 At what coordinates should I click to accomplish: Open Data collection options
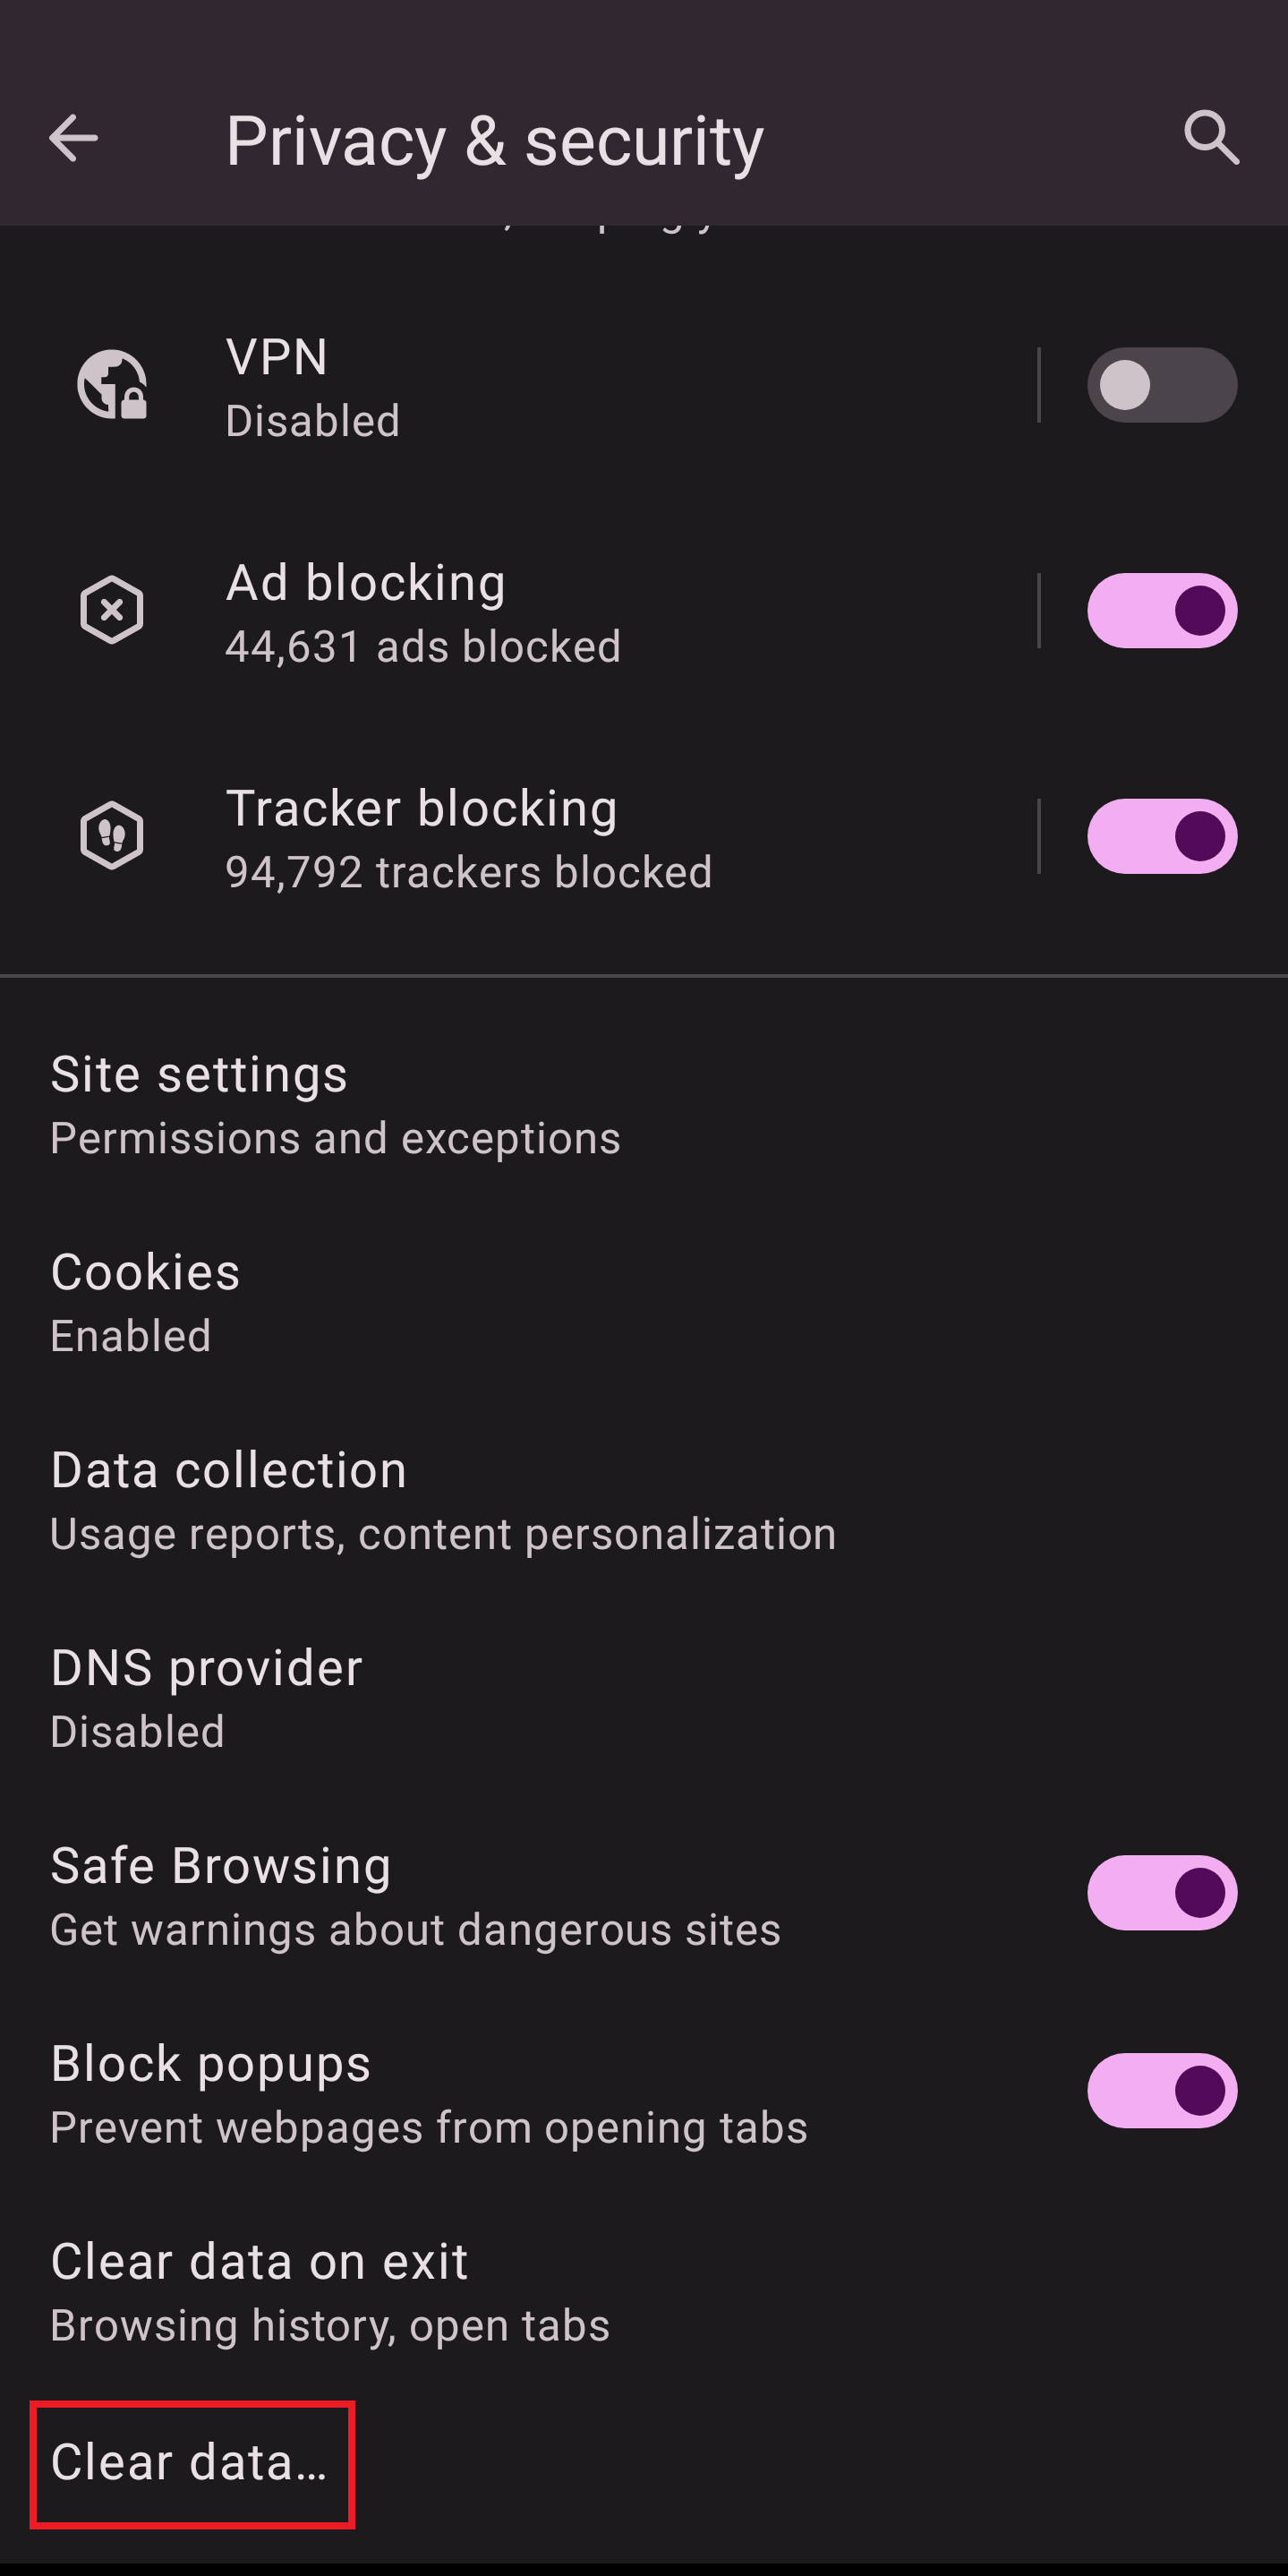click(442, 1500)
